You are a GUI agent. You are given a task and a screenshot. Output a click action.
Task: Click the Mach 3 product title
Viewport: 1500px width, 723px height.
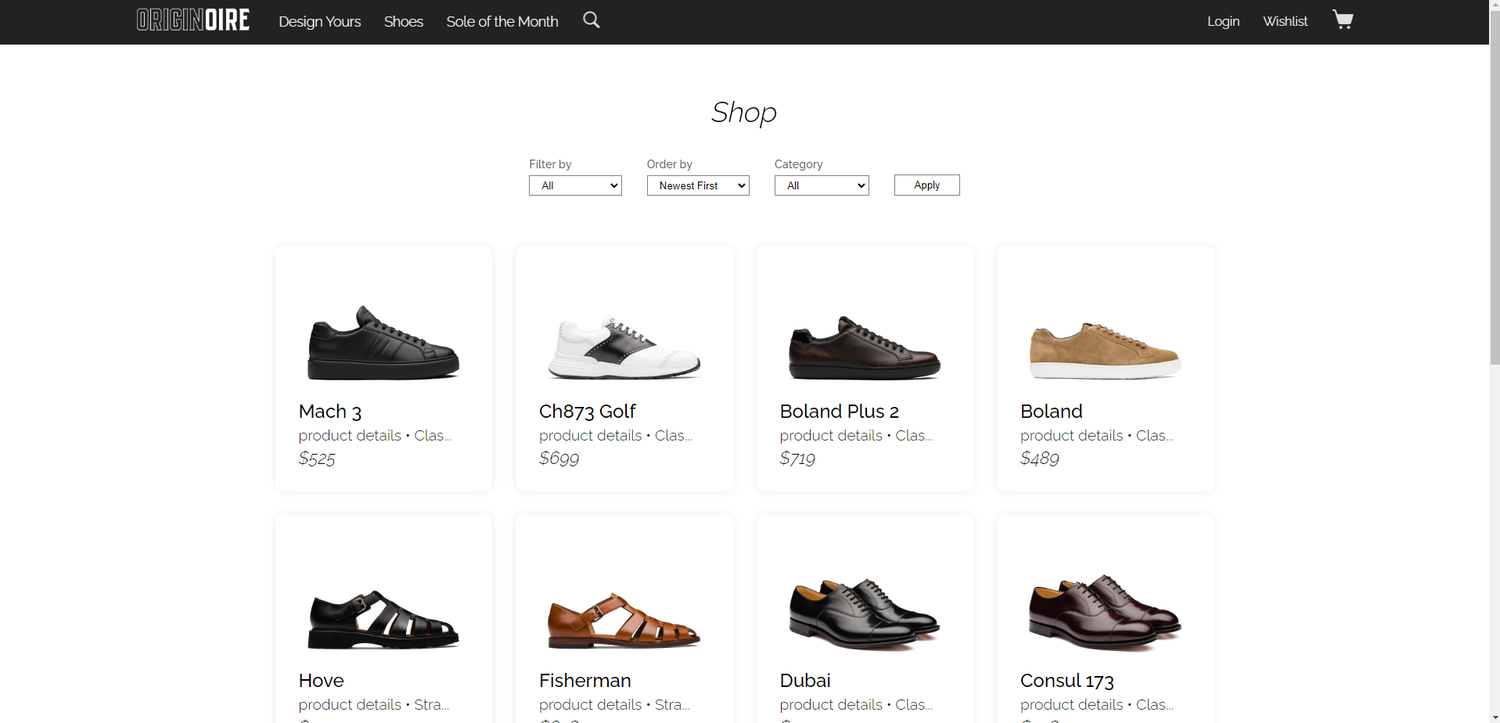point(330,411)
